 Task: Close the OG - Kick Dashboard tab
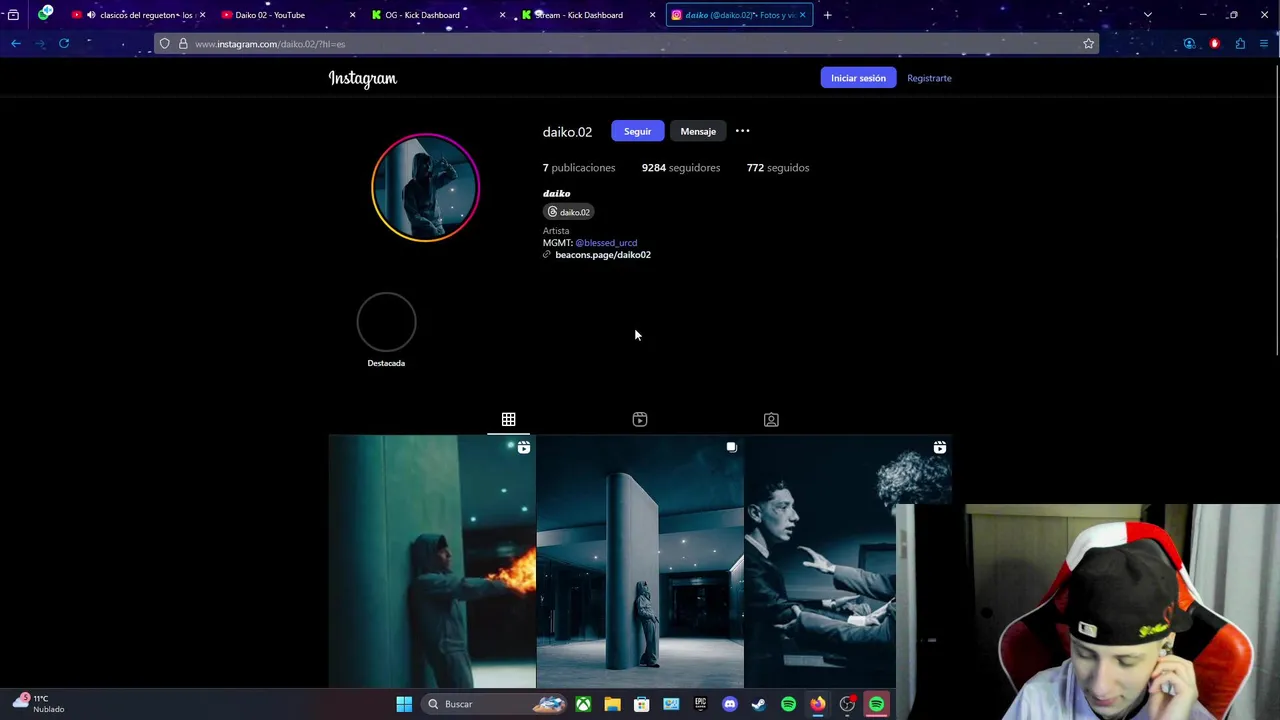click(x=502, y=15)
